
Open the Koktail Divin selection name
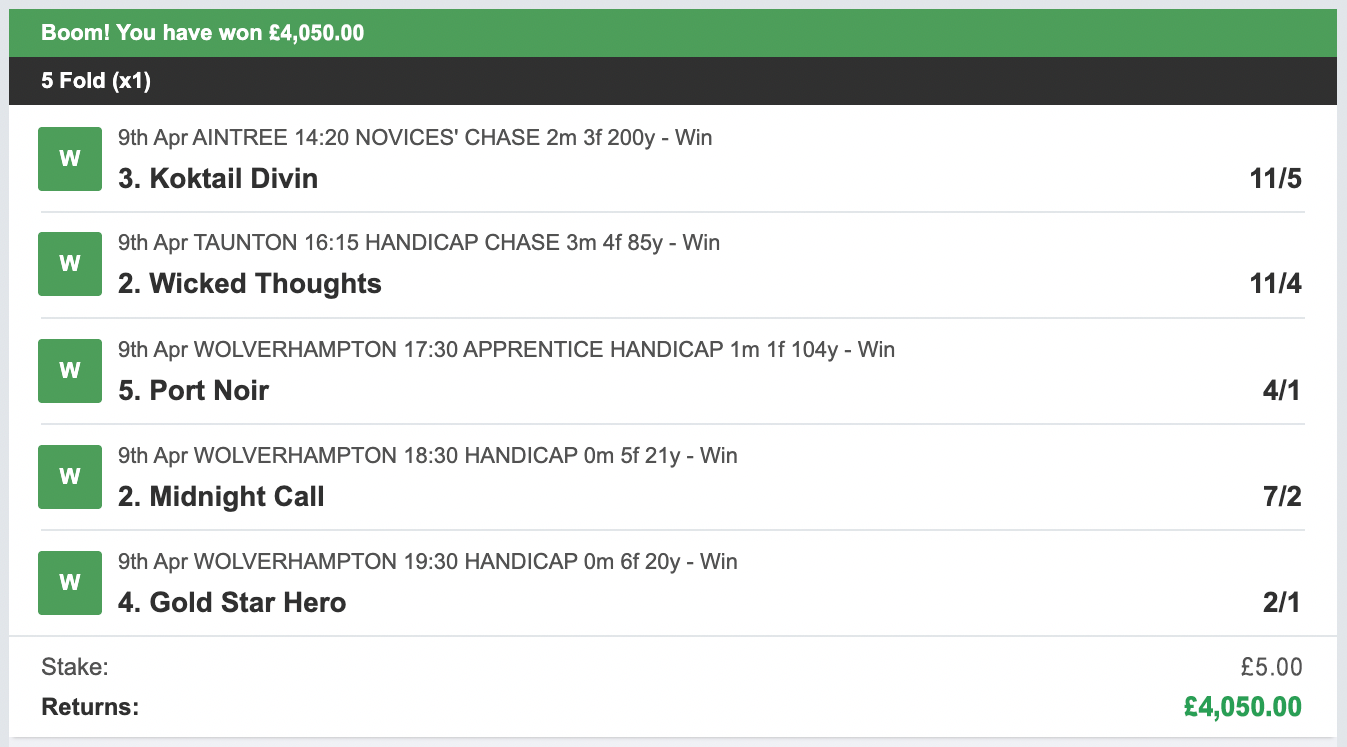[x=218, y=179]
